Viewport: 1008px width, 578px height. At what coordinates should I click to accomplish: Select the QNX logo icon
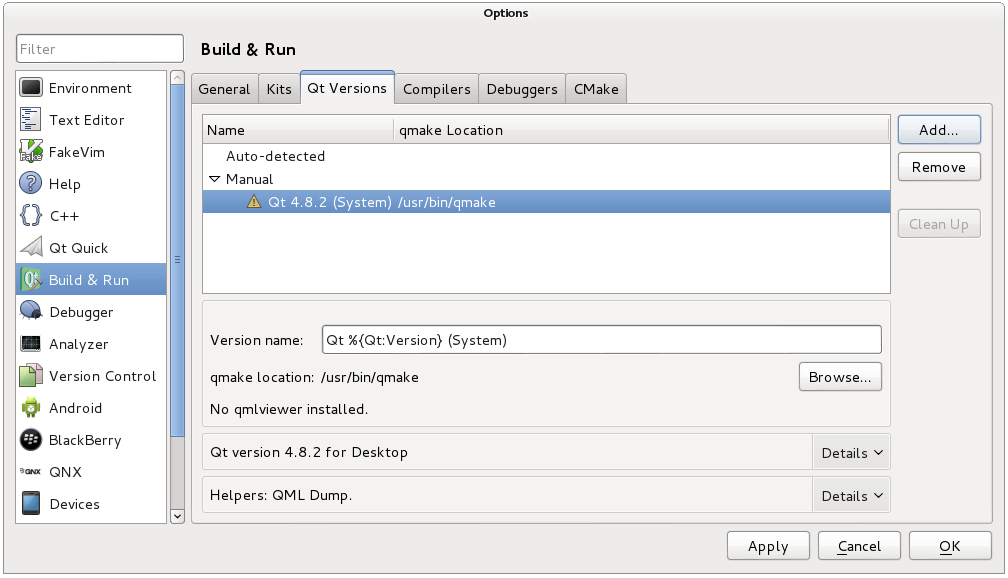pos(31,471)
